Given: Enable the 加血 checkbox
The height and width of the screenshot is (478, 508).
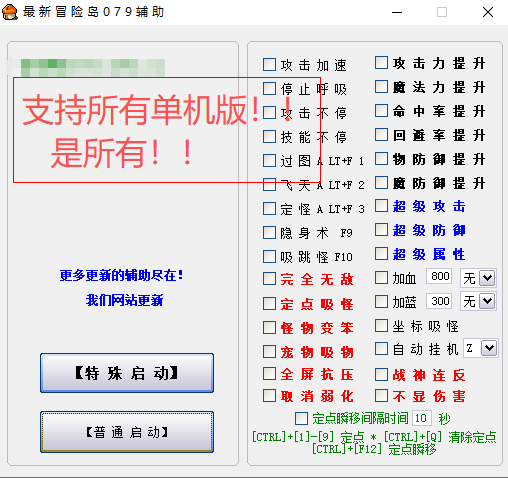Looking at the screenshot, I should click(x=381, y=277).
